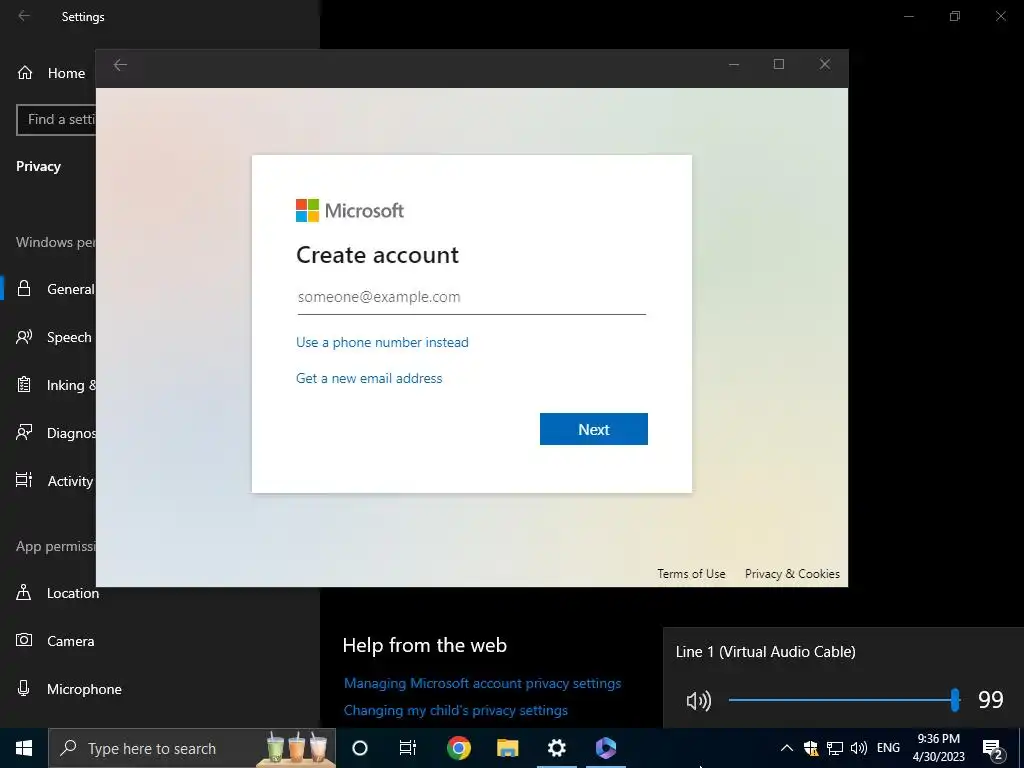Click volume tray icon
Viewport: 1024px width, 768px height.
(859, 748)
